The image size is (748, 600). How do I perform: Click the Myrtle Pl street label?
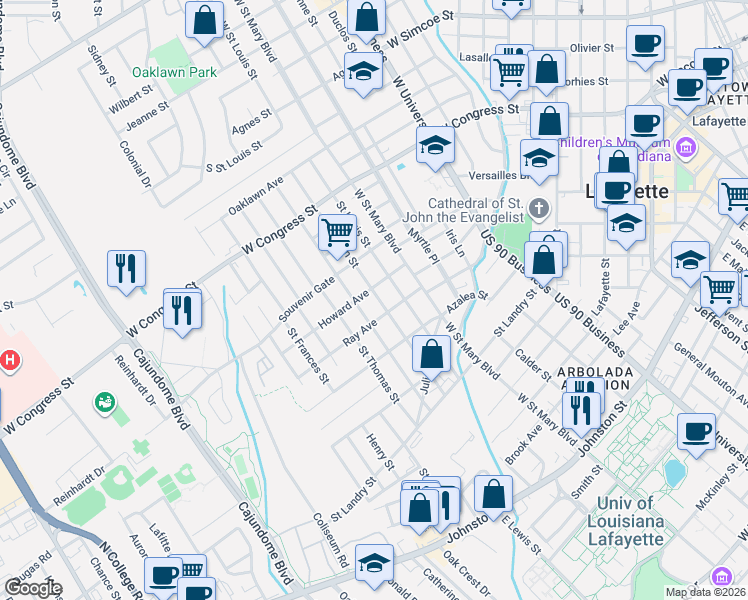(423, 246)
